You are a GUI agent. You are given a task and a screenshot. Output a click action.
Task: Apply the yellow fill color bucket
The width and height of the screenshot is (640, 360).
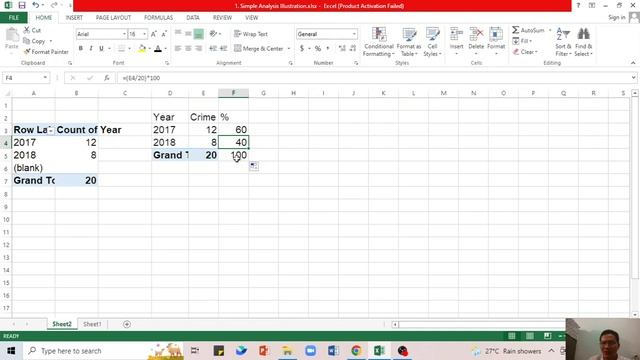tap(142, 49)
